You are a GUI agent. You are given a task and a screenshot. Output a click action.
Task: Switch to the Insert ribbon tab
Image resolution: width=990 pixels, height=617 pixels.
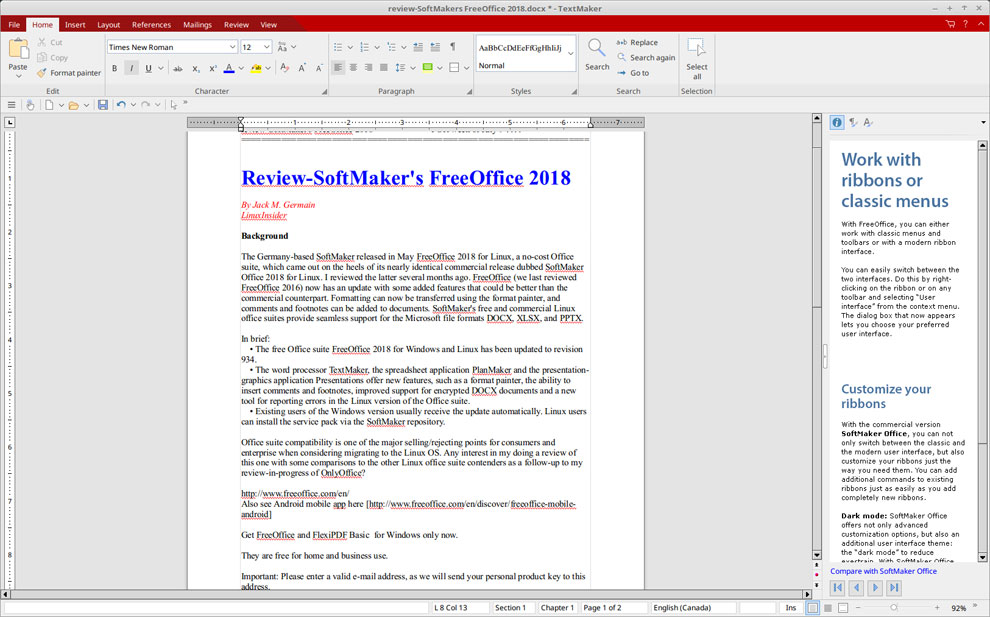coord(75,25)
